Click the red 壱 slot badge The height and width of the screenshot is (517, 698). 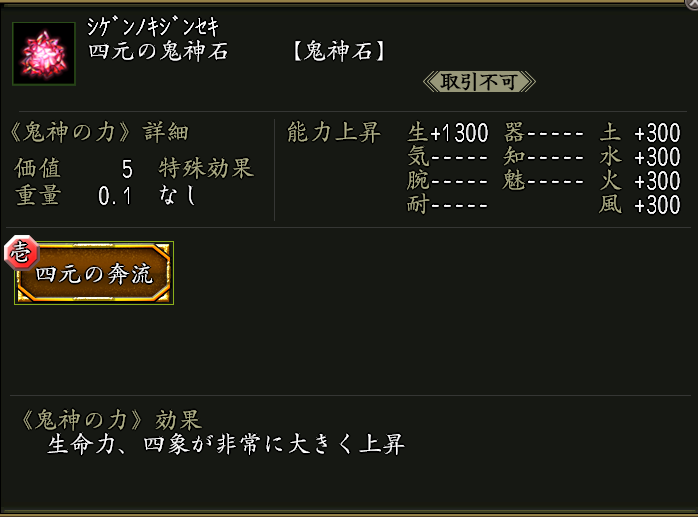[19, 252]
